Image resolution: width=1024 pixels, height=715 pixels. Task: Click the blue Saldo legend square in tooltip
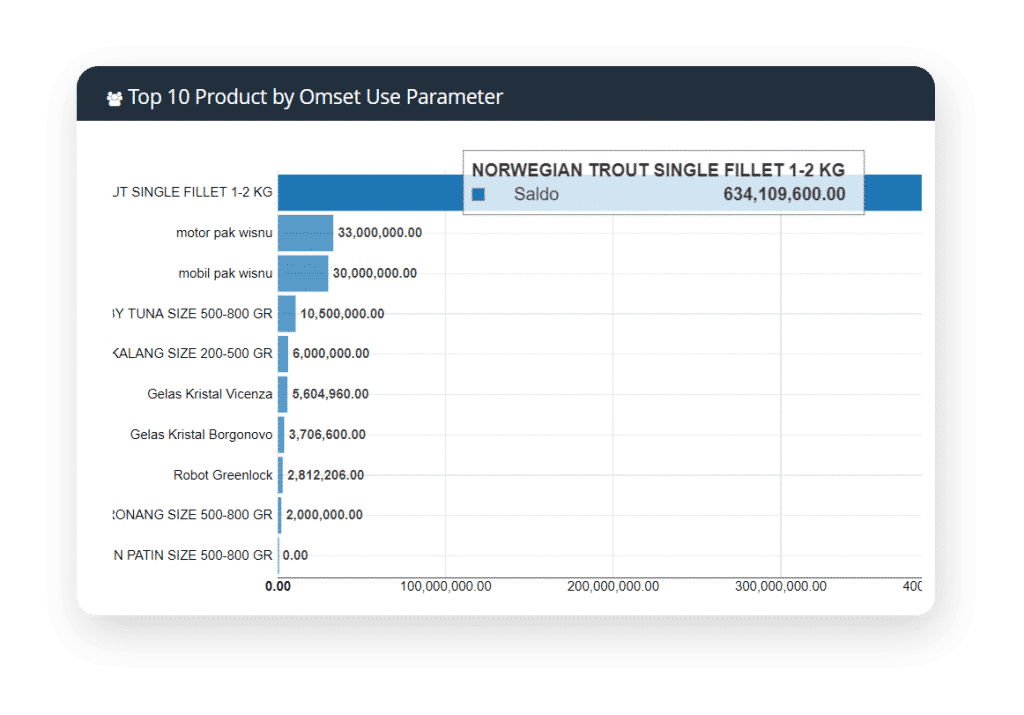(x=478, y=194)
